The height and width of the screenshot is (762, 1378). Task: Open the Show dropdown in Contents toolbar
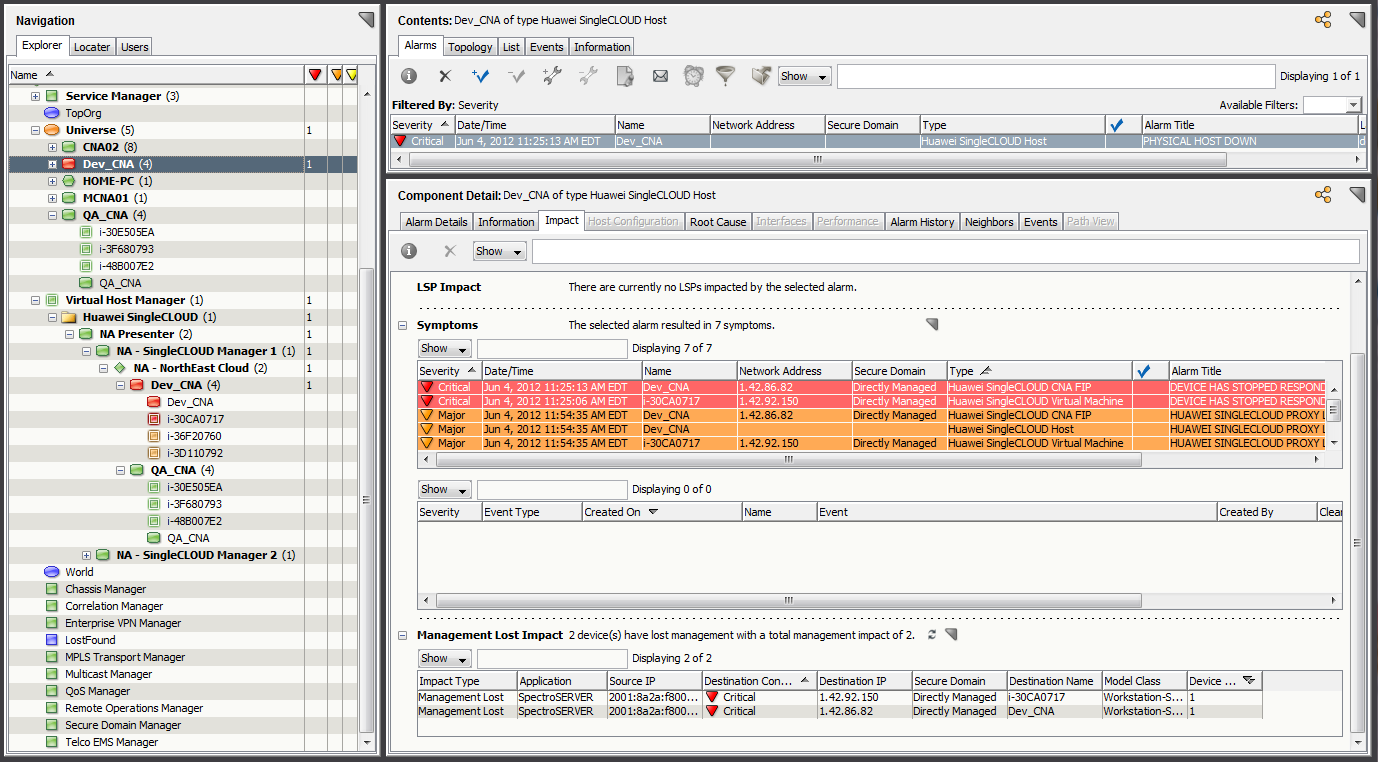805,76
